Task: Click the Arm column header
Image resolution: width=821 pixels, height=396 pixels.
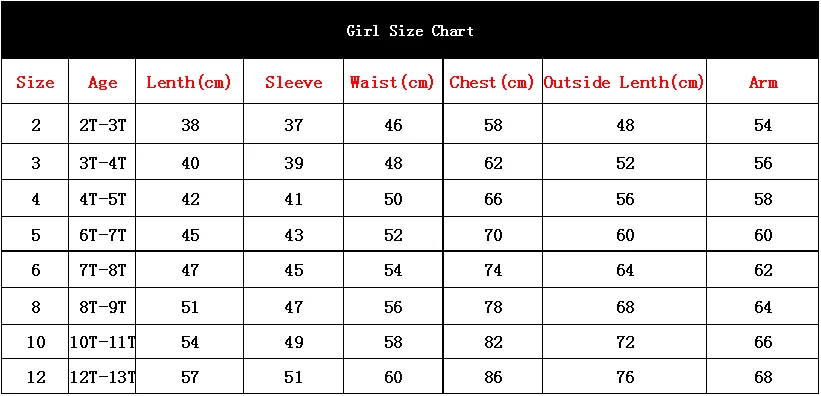Action: [763, 82]
